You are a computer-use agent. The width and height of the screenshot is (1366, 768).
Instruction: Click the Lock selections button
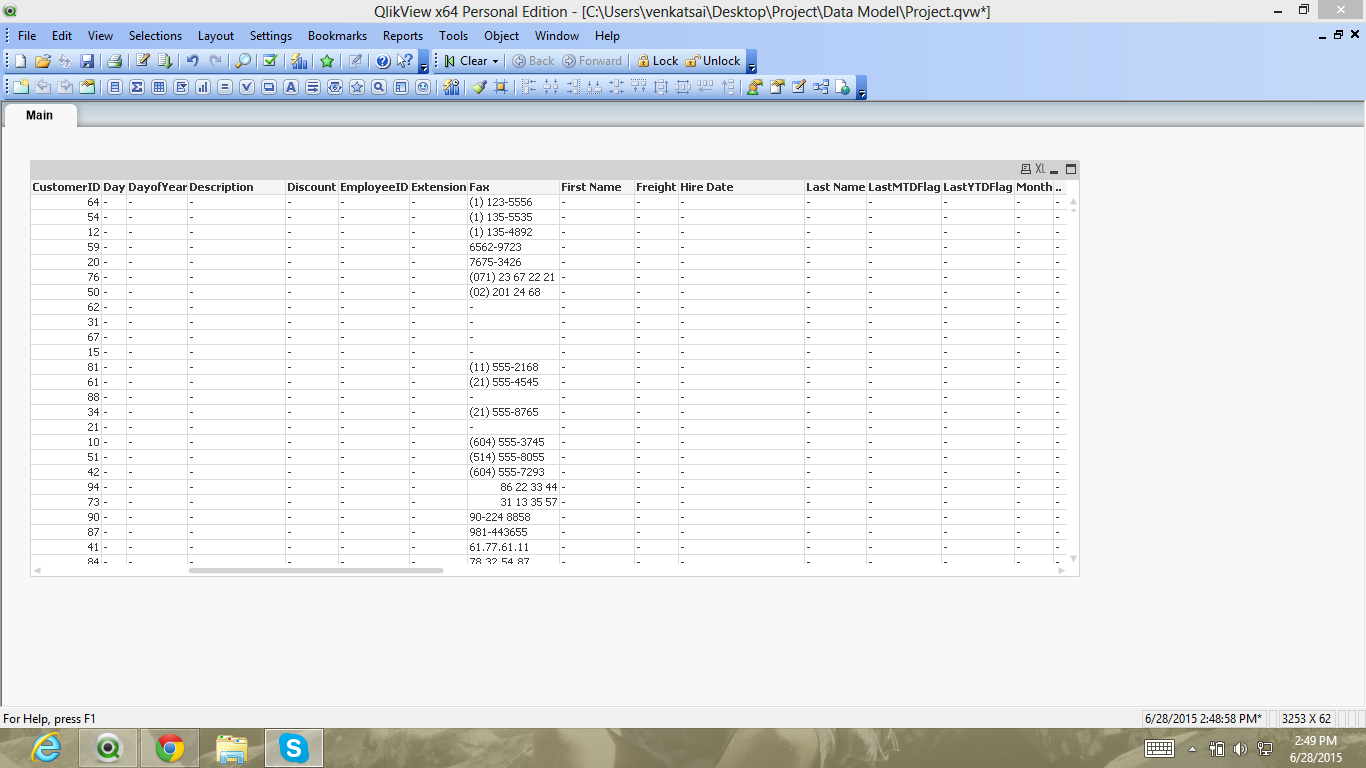tap(657, 61)
